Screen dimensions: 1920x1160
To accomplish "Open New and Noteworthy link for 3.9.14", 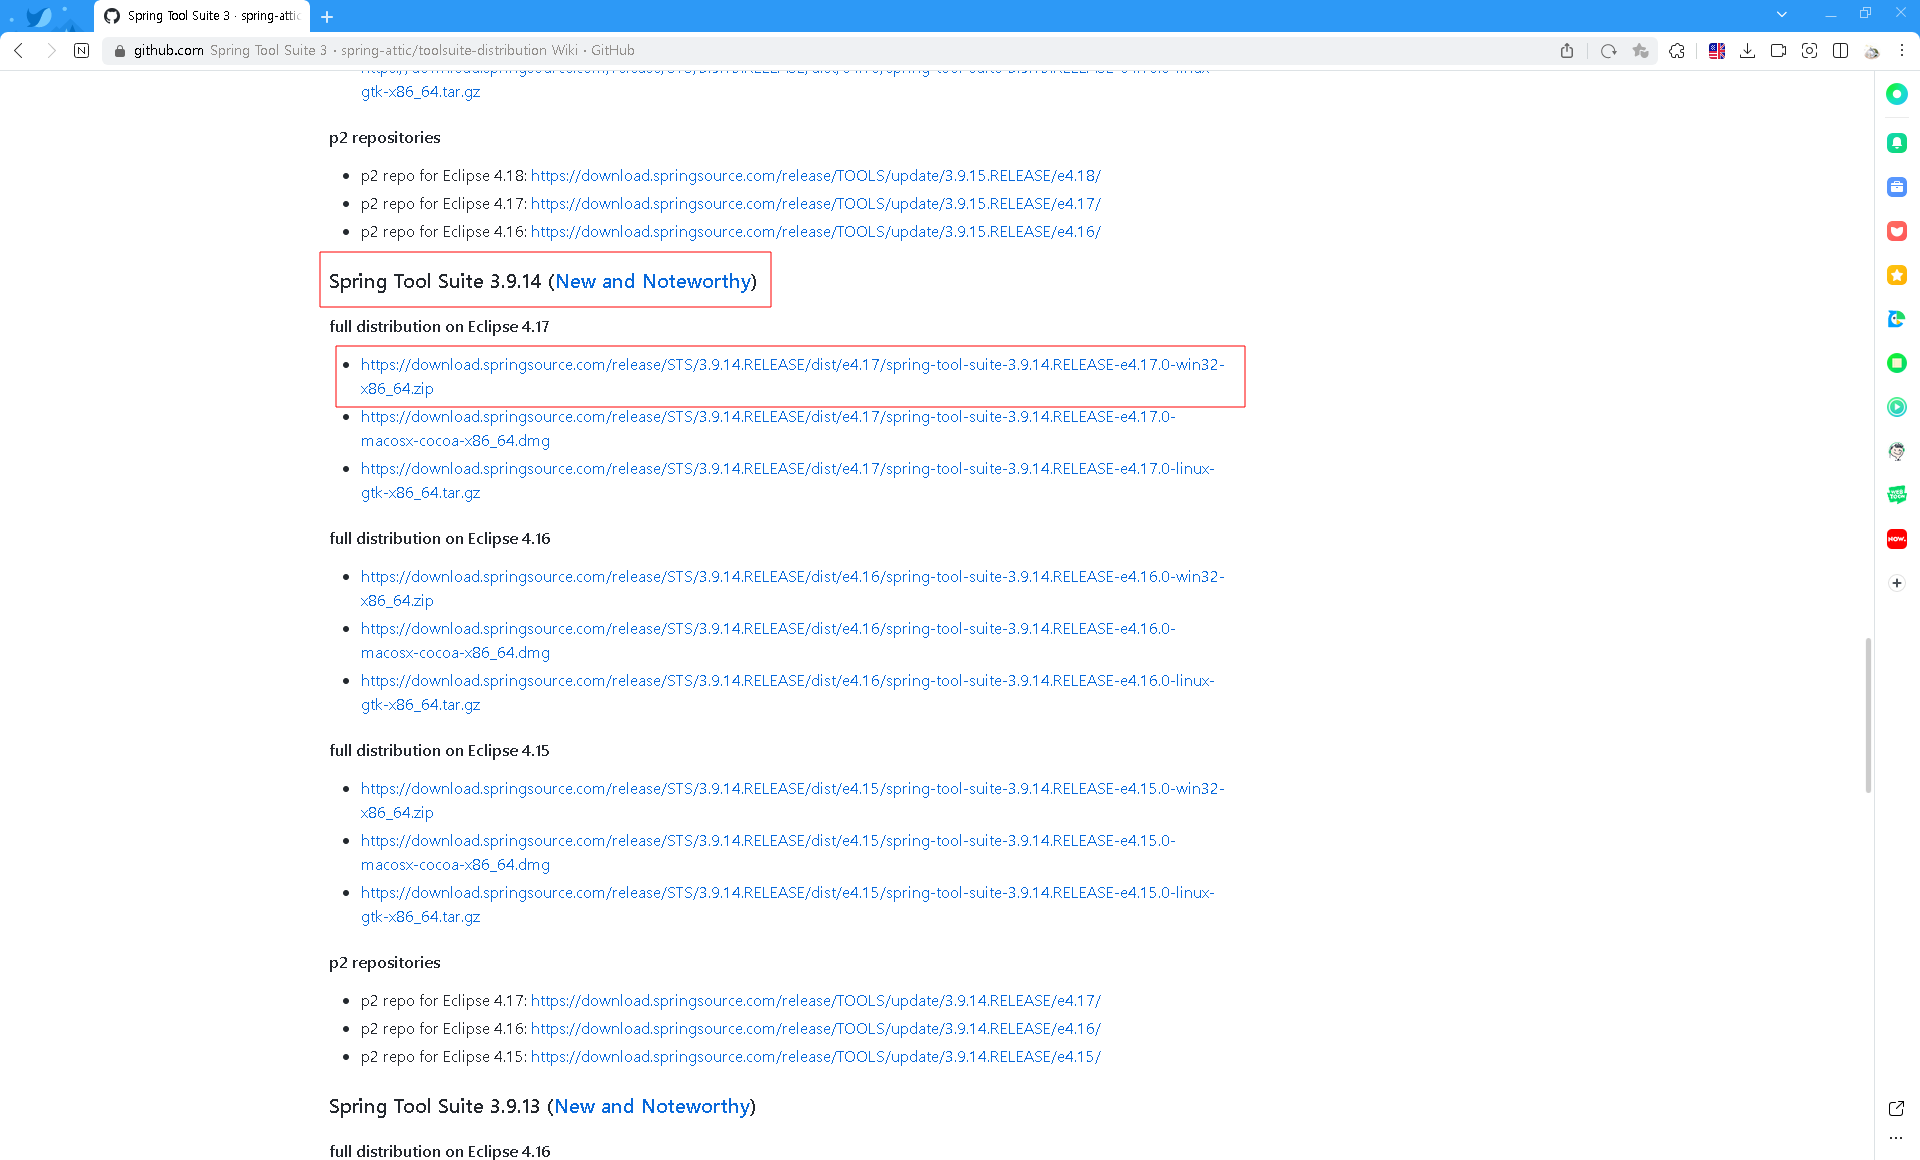I will pos(652,282).
